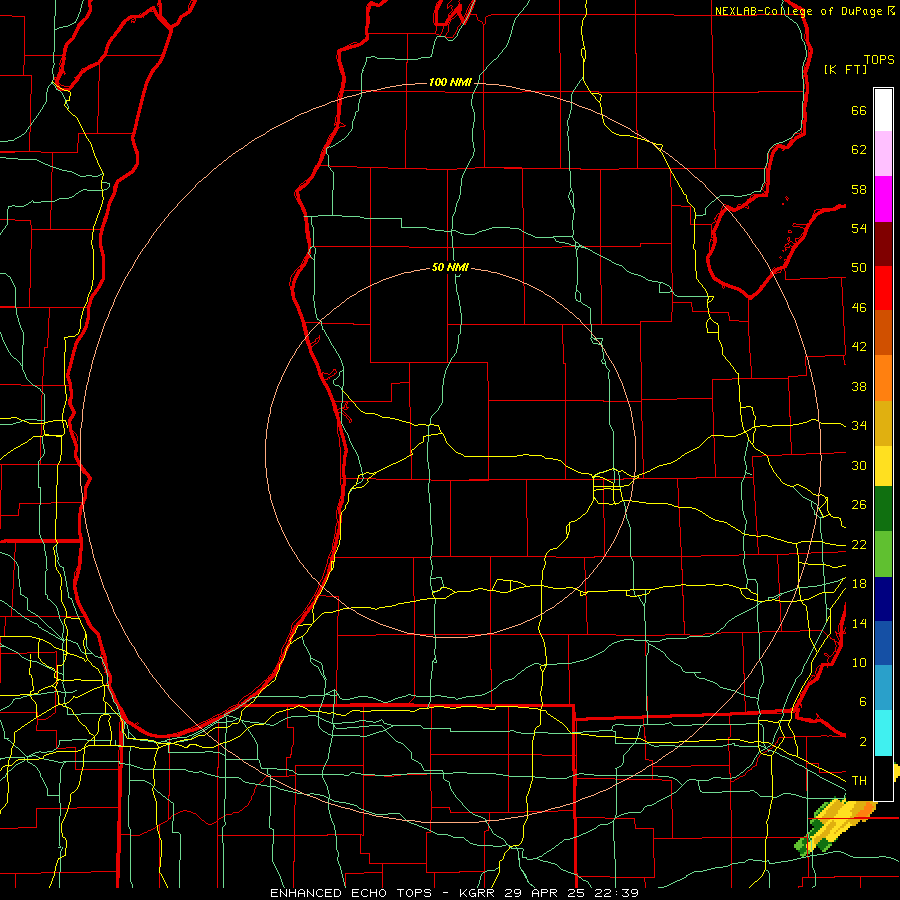The width and height of the screenshot is (900, 900).
Task: Select the sky blue legend swatch
Action: pos(883,688)
